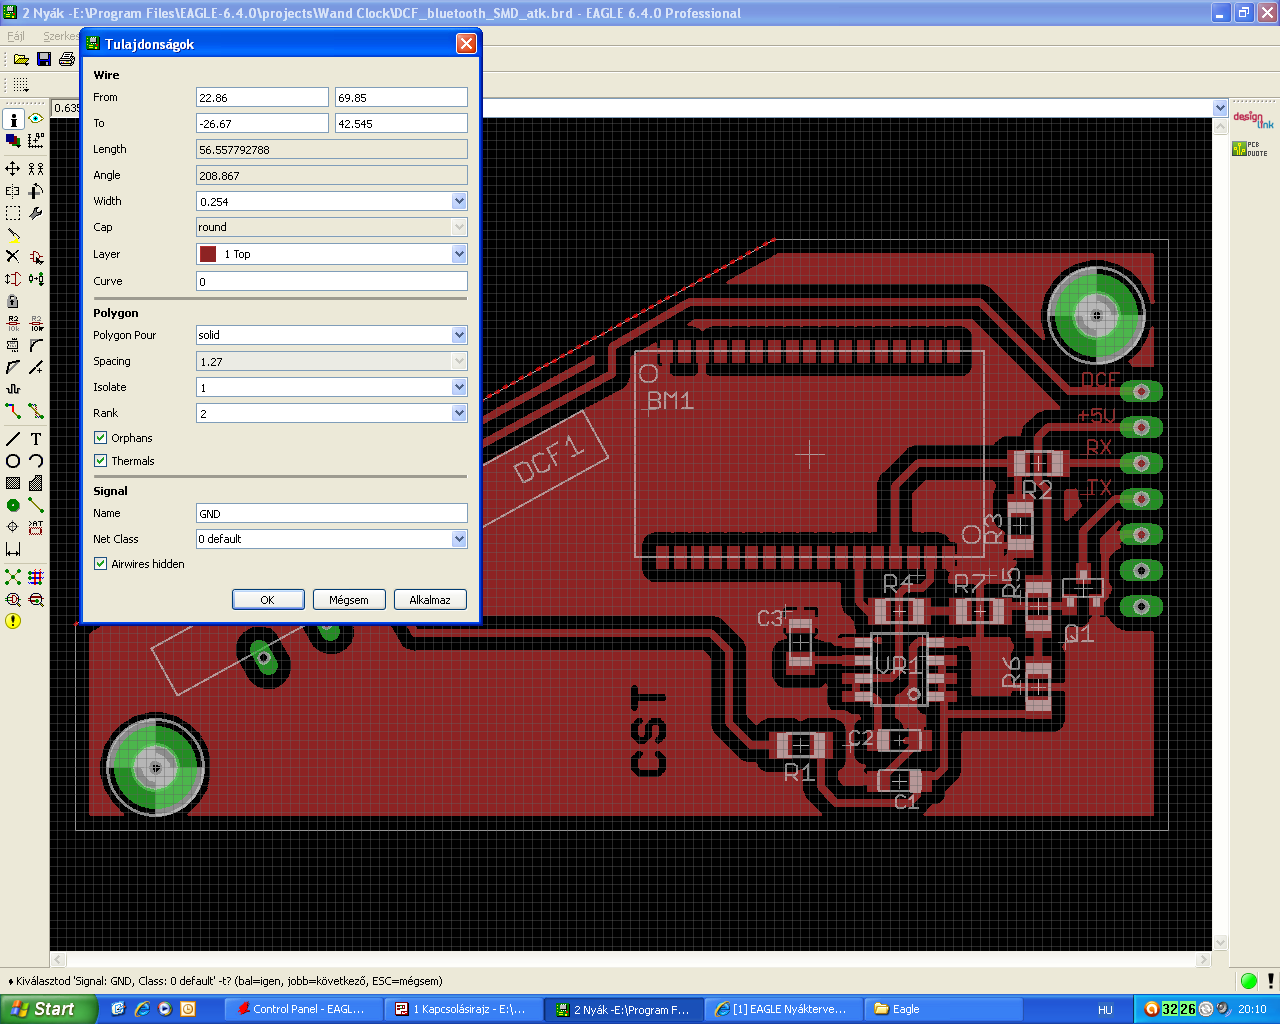The height and width of the screenshot is (1024, 1280).
Task: Click the PCB Quote side icon
Action: (1250, 149)
